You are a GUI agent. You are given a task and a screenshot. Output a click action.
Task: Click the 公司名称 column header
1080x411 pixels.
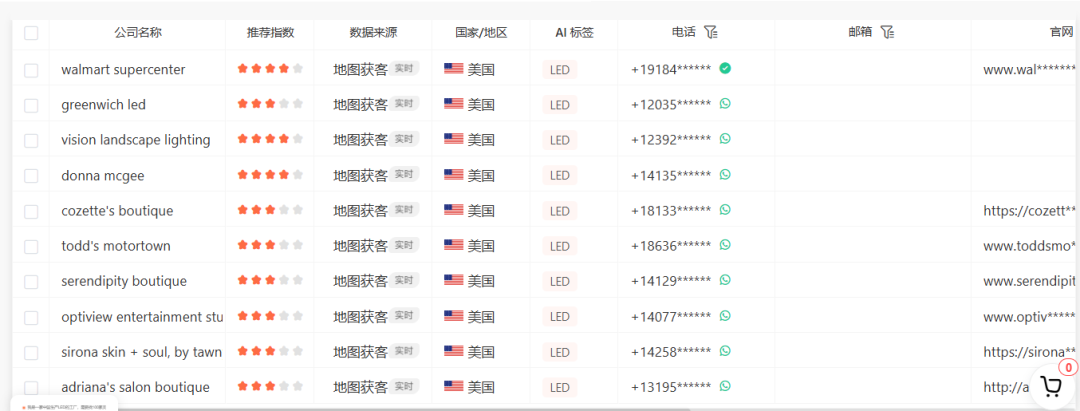138,32
